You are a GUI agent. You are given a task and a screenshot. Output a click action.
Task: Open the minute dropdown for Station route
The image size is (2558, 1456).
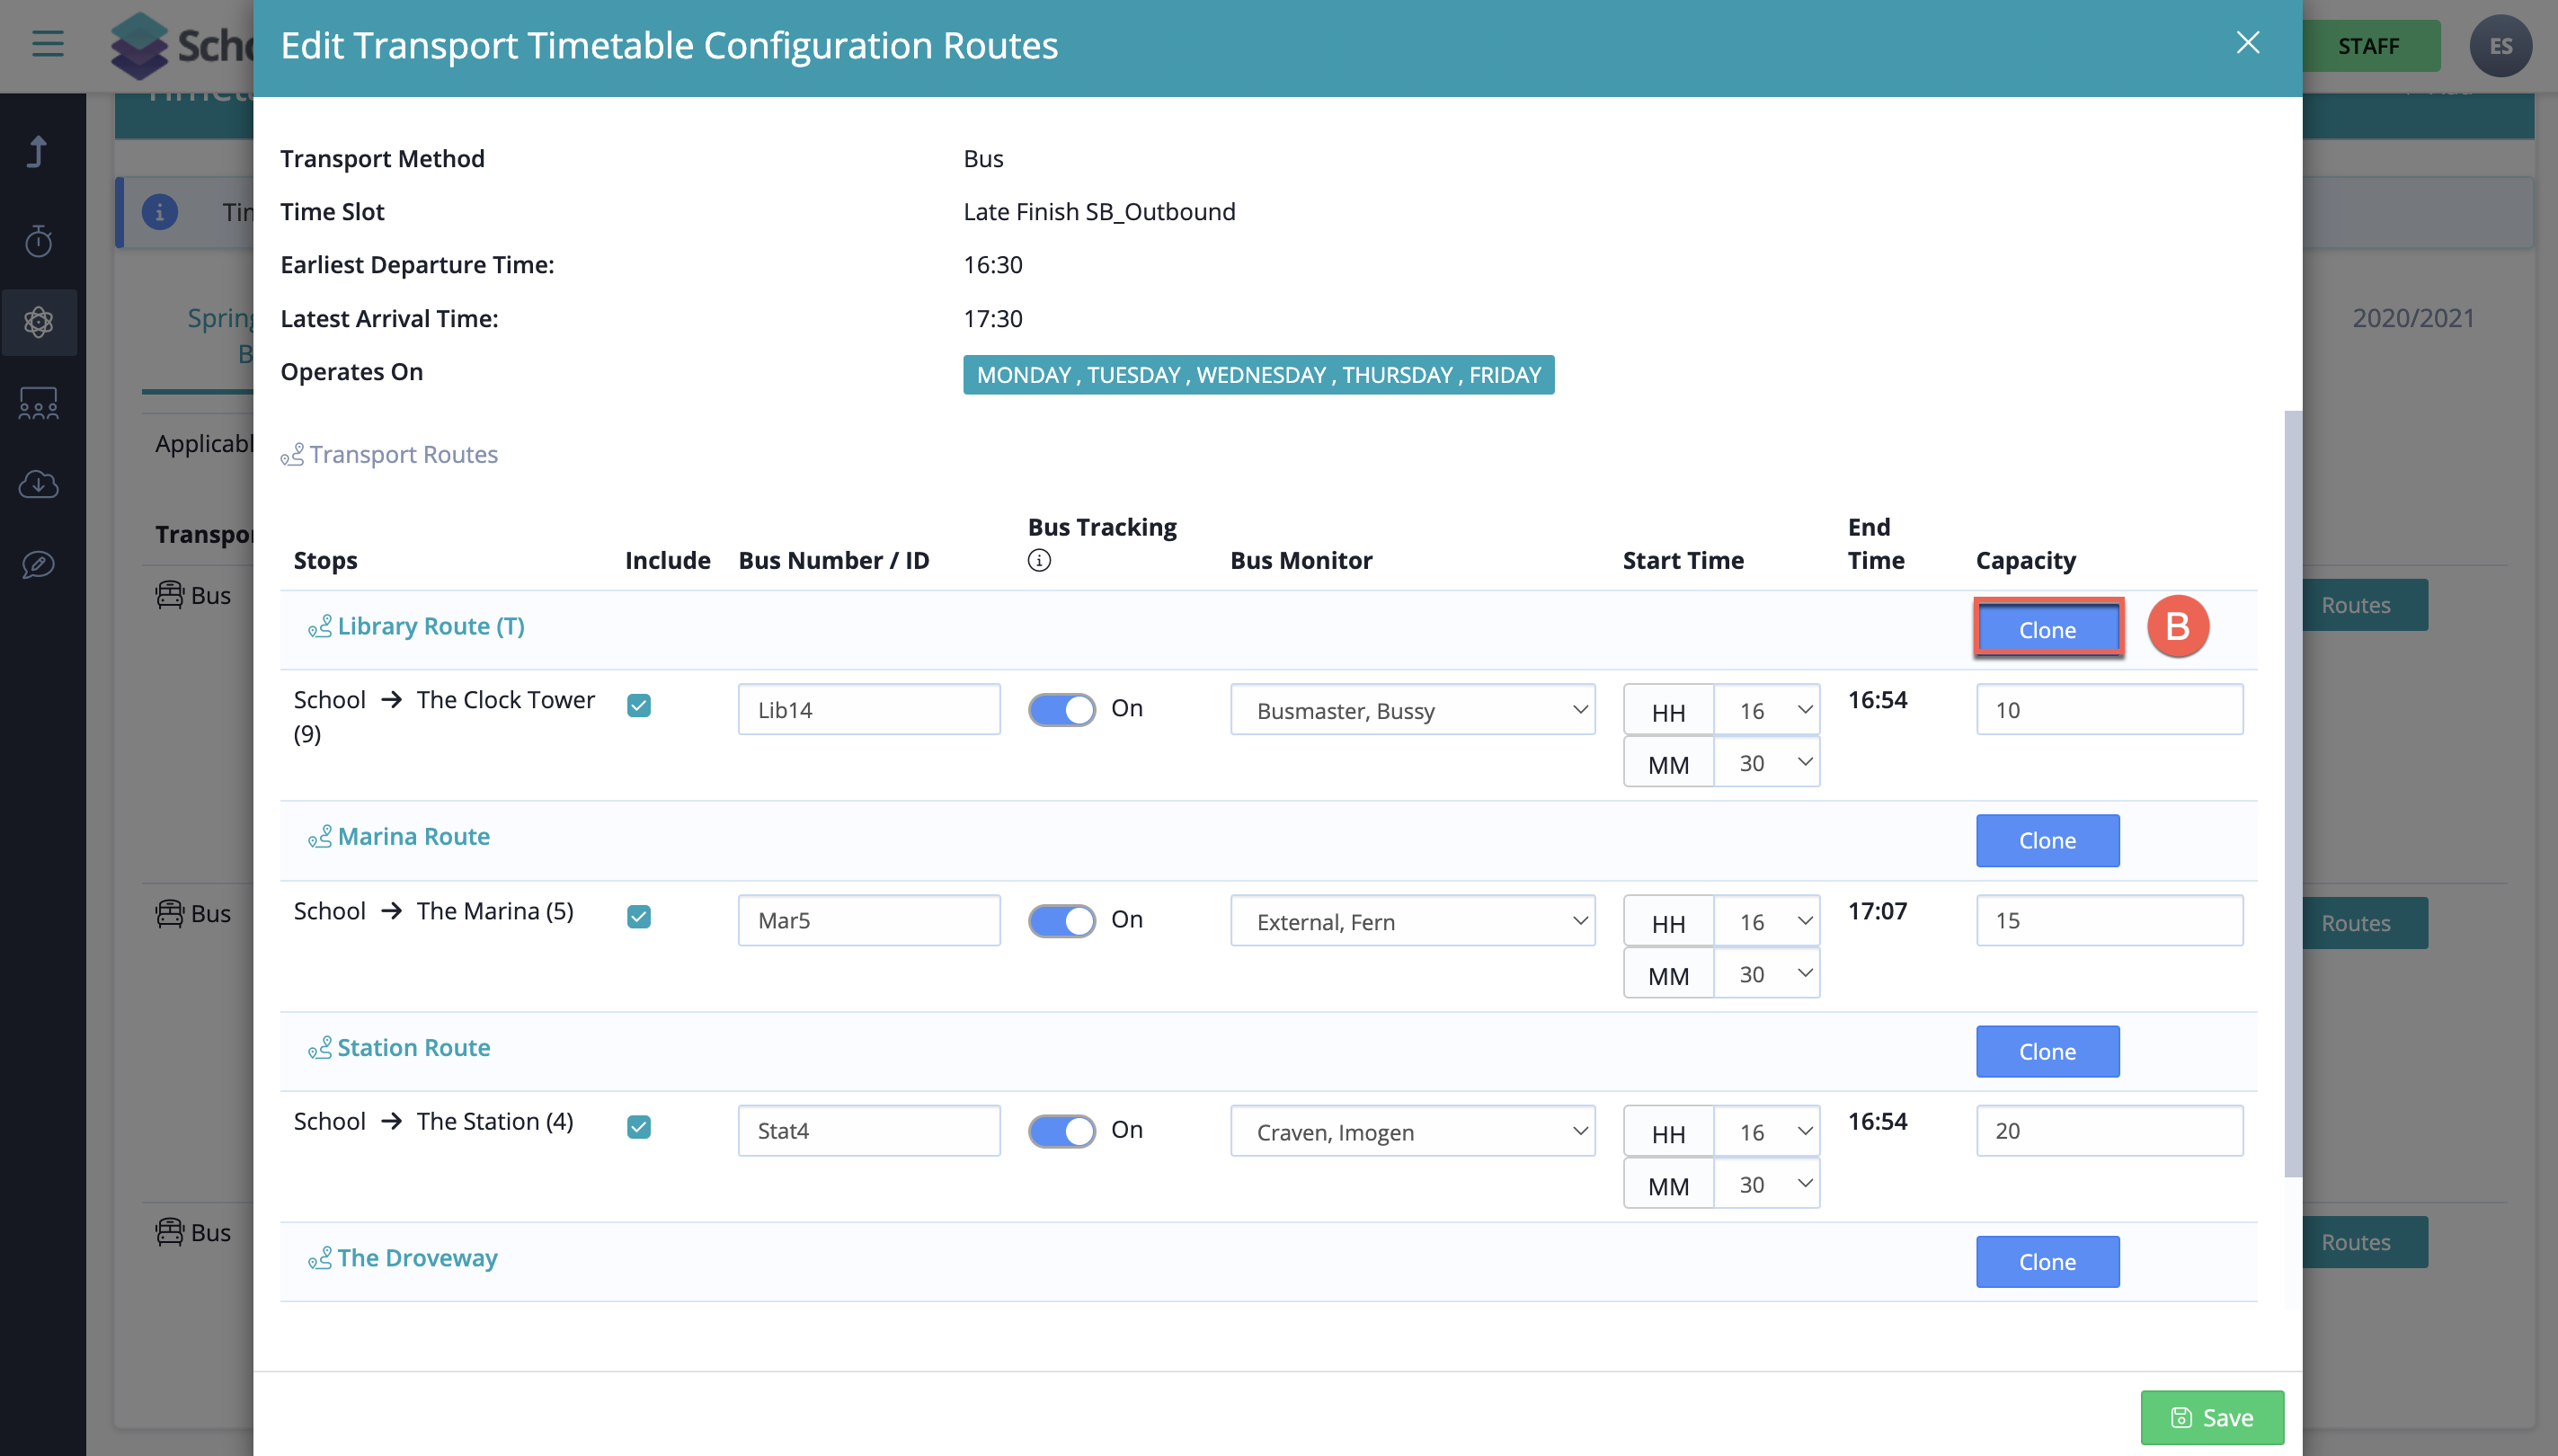[1767, 1185]
